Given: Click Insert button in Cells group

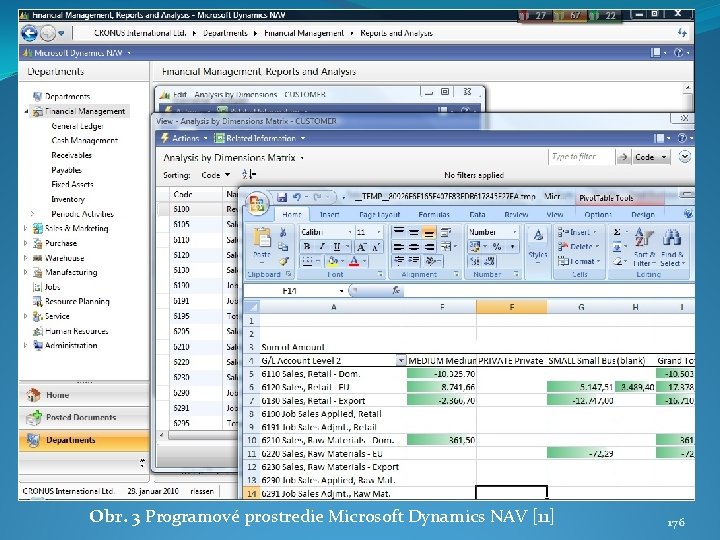Looking at the screenshot, I should [x=577, y=232].
